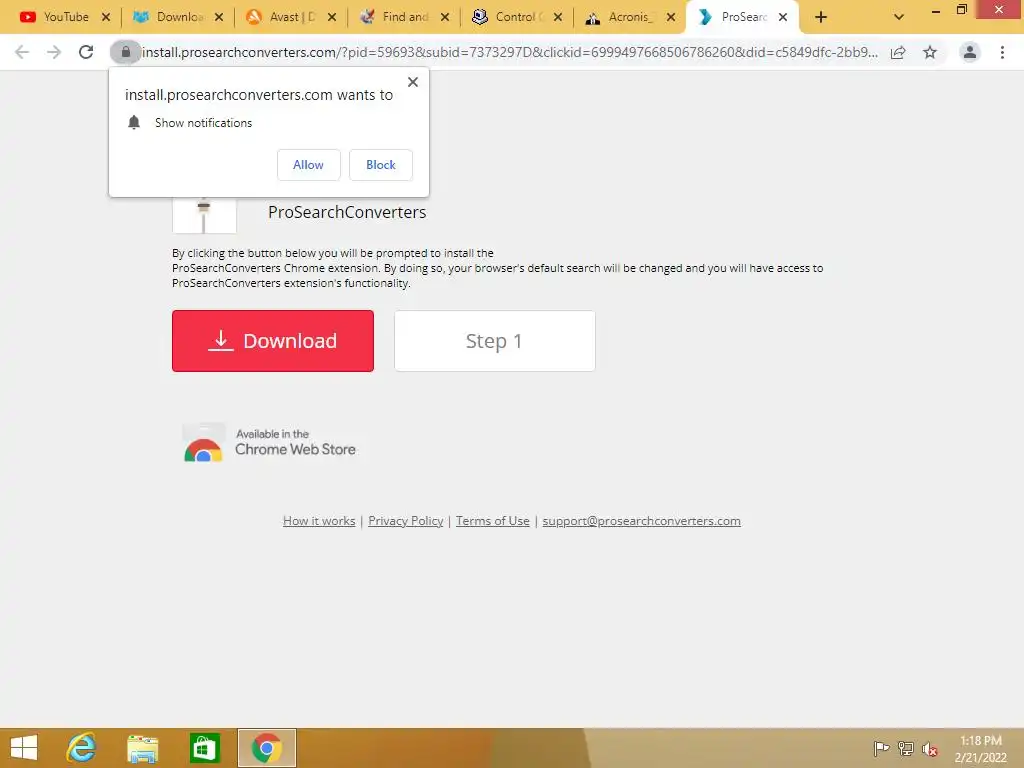Image resolution: width=1024 pixels, height=768 pixels.
Task: Focus the URL address bar
Action: [x=509, y=52]
